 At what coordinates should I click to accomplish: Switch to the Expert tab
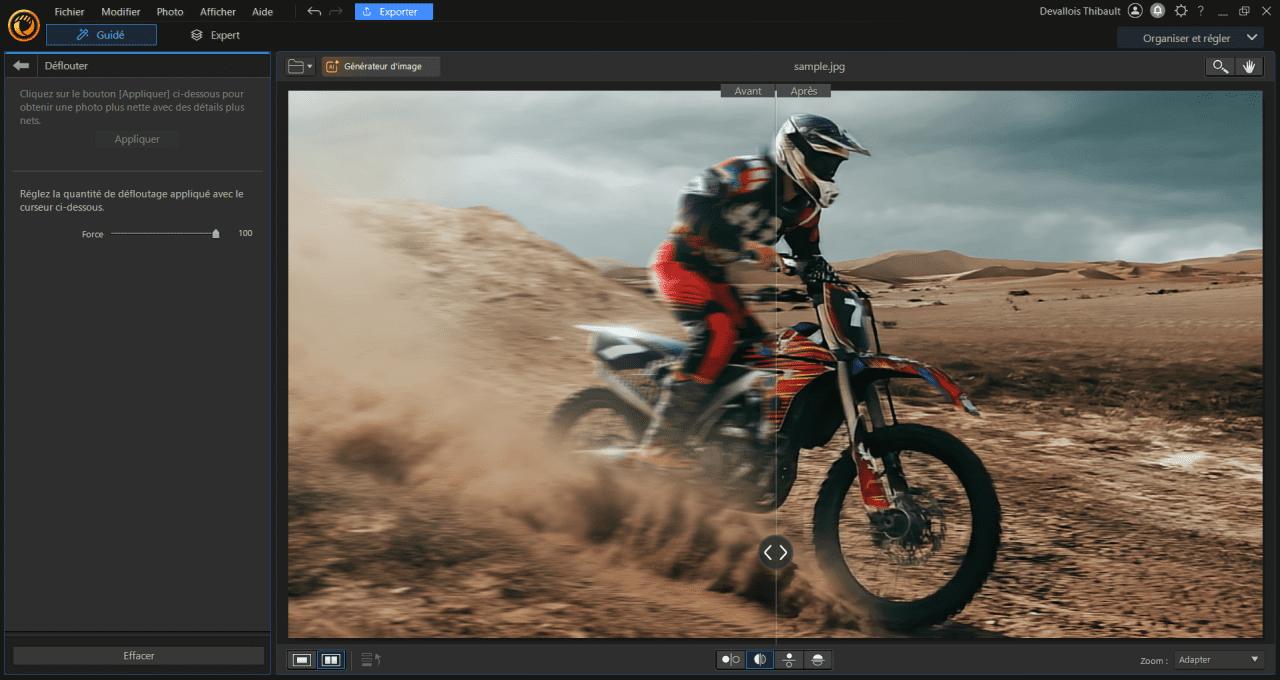tap(216, 34)
